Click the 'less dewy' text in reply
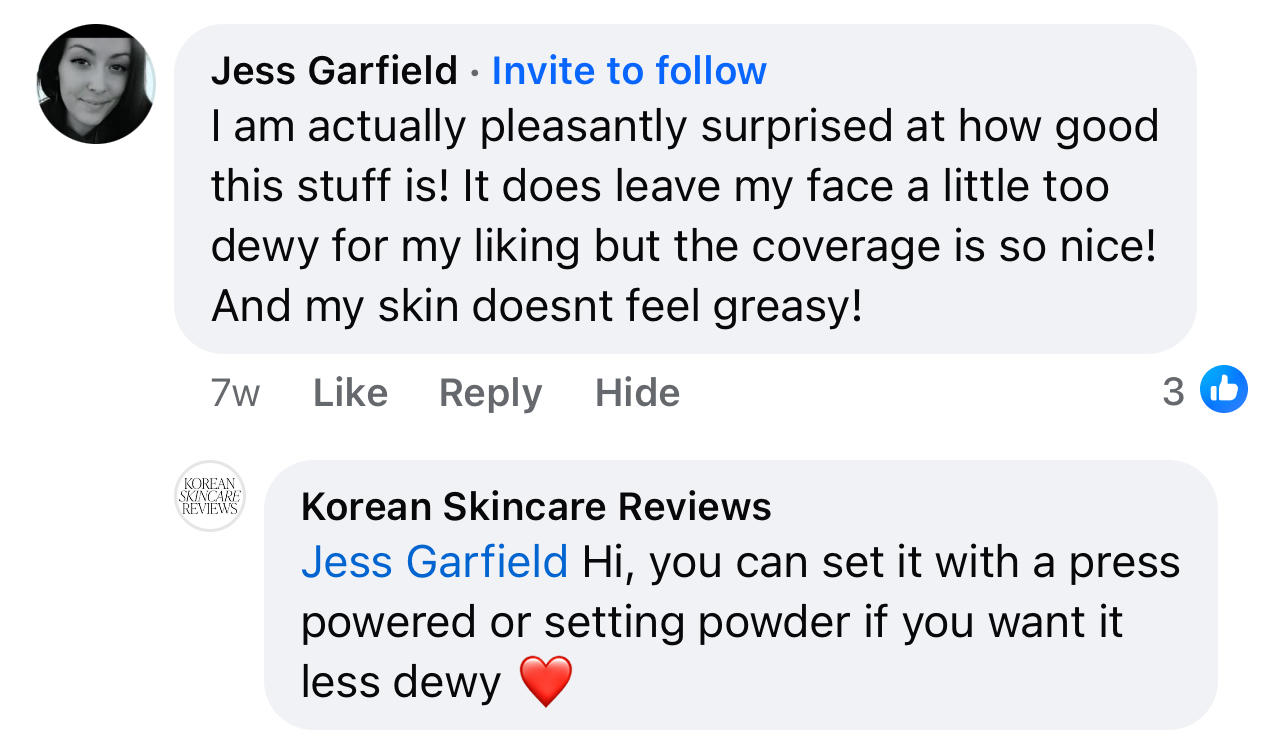The width and height of the screenshot is (1284, 746). click(400, 682)
